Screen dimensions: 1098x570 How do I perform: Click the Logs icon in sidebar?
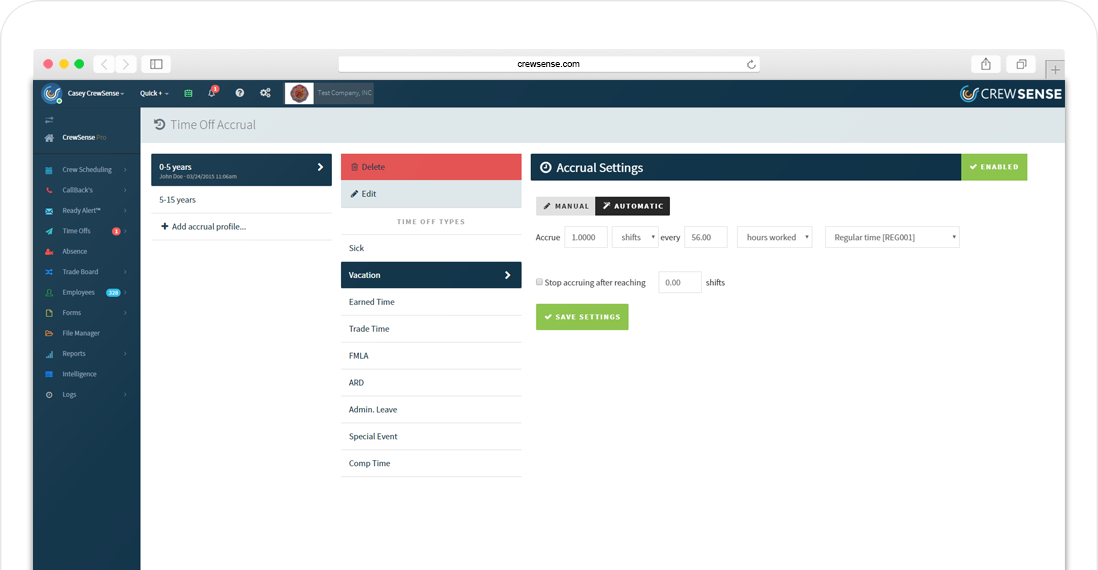pyautogui.click(x=49, y=395)
